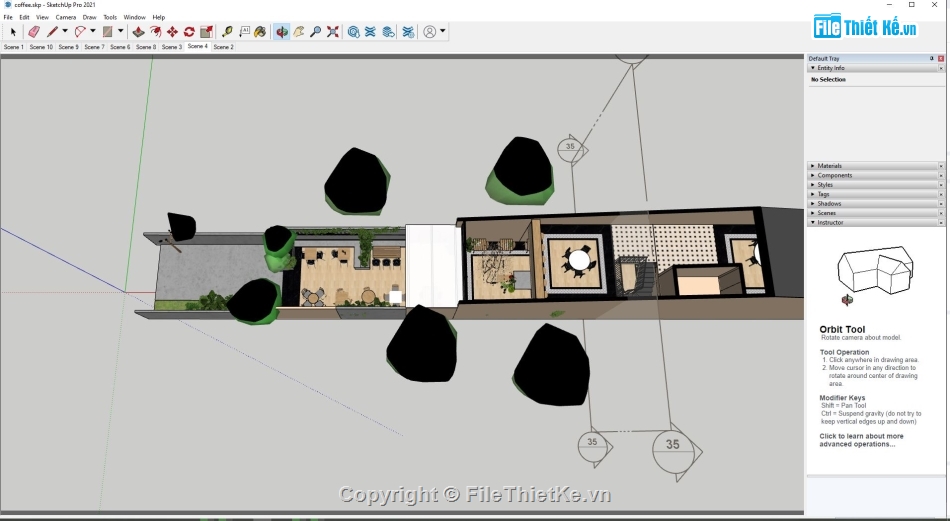Switch to Scene 10 tab
Screen dimensions: 950x521
point(41,47)
